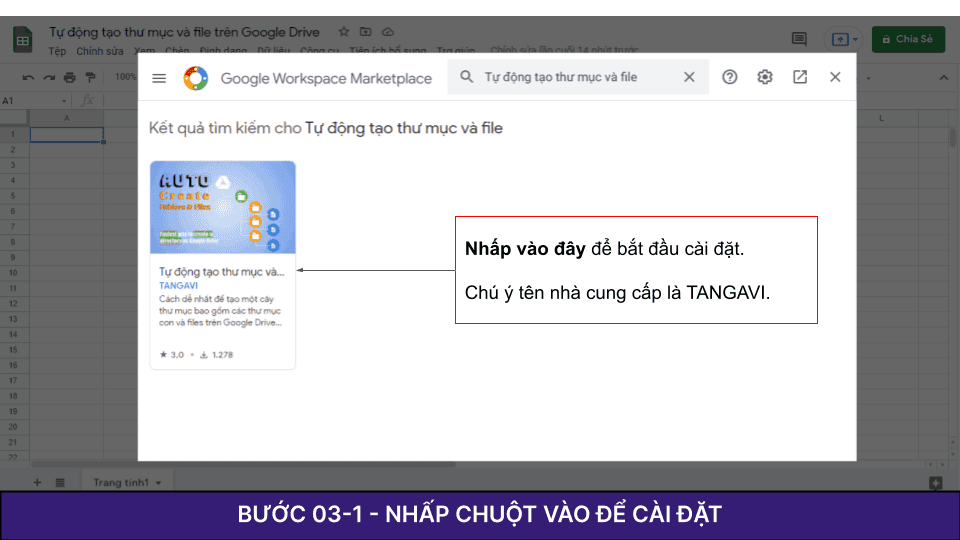The image size is (960, 540).
Task: Click the Google Workspace Marketplace logo
Action: (x=196, y=78)
